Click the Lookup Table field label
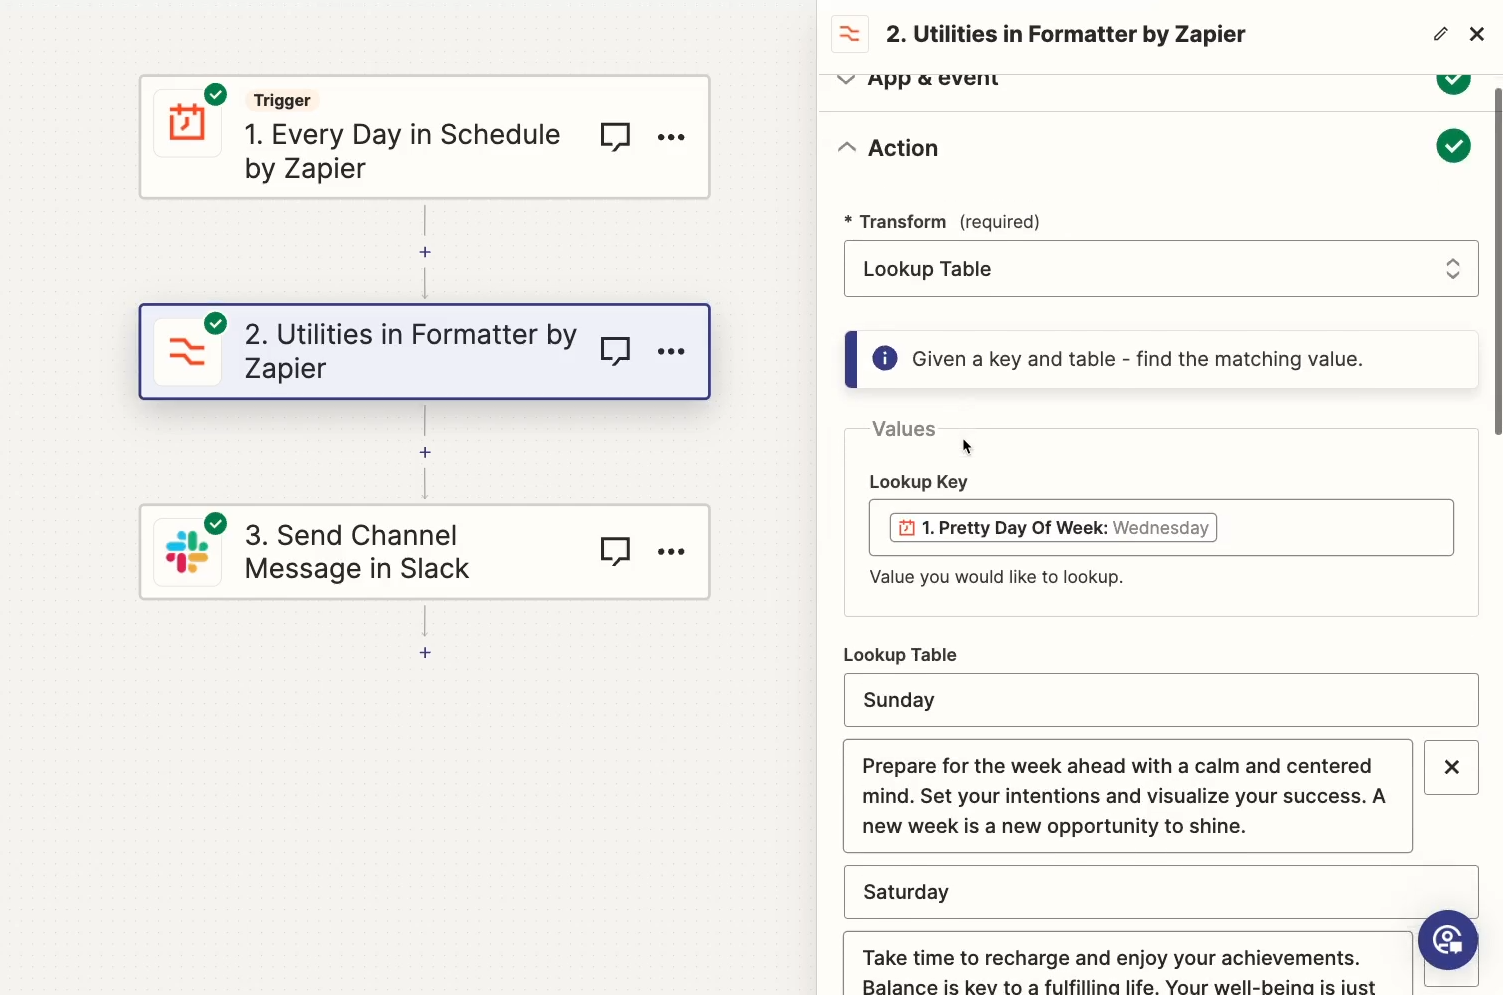Image resolution: width=1503 pixels, height=995 pixels. tap(899, 655)
